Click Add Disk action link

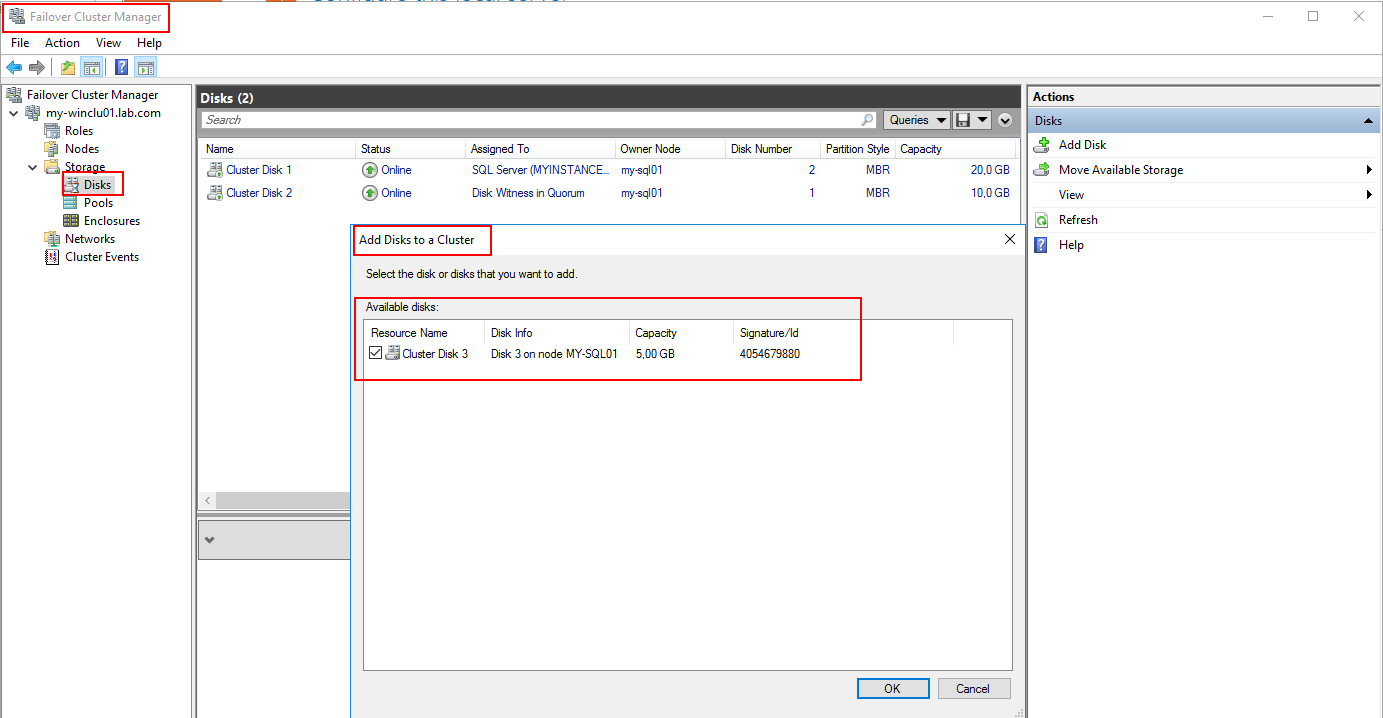pos(1082,145)
